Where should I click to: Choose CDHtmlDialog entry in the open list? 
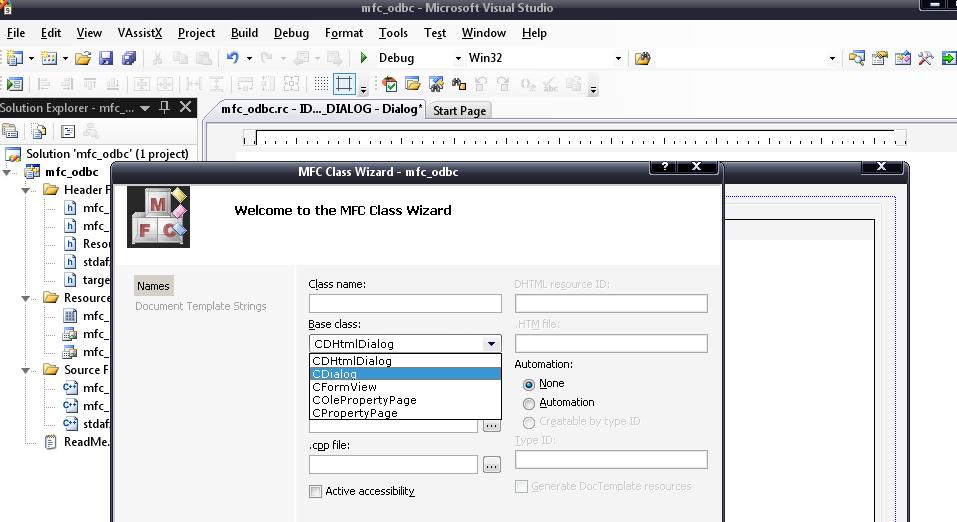[x=405, y=361]
